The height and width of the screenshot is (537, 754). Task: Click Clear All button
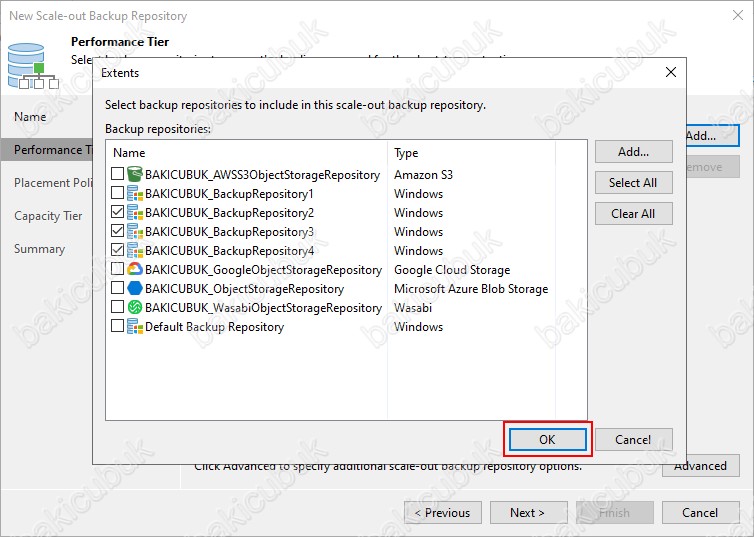(633, 213)
